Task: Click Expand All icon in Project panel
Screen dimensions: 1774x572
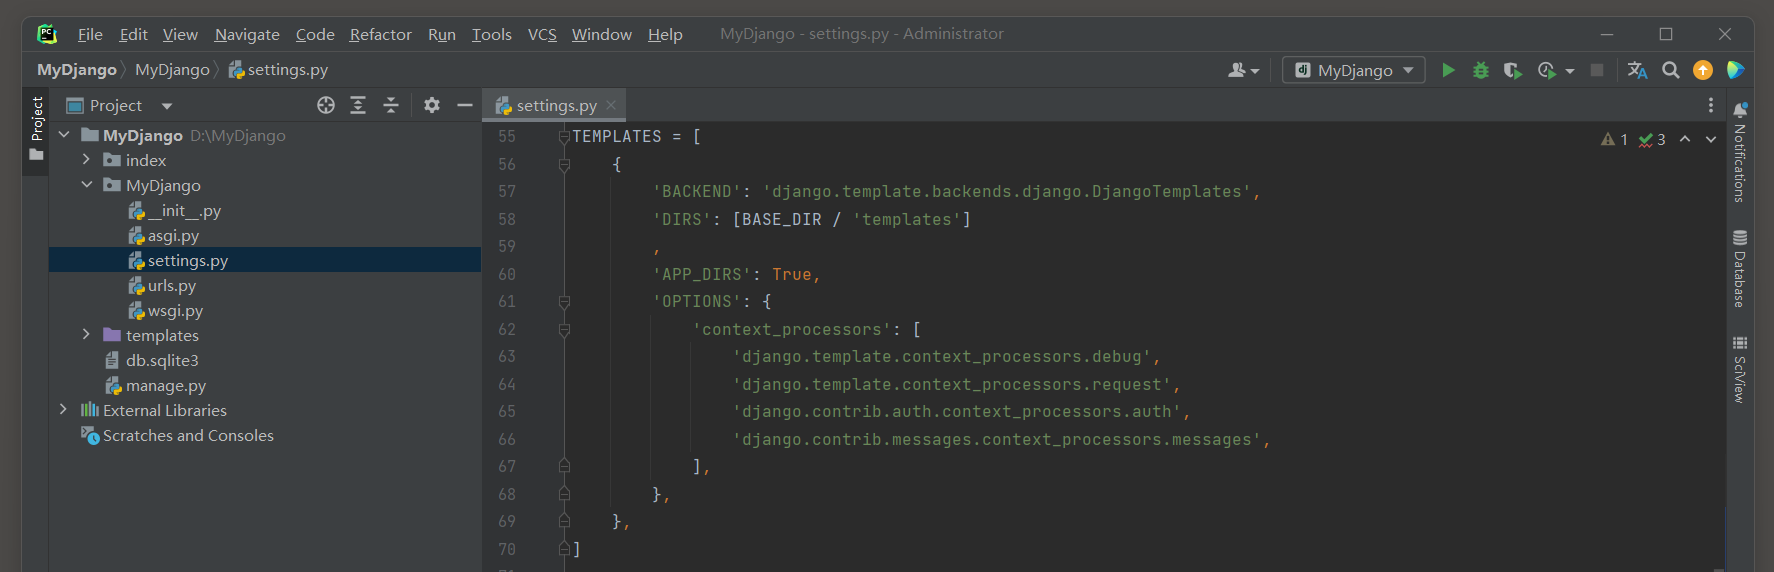Action: point(358,105)
